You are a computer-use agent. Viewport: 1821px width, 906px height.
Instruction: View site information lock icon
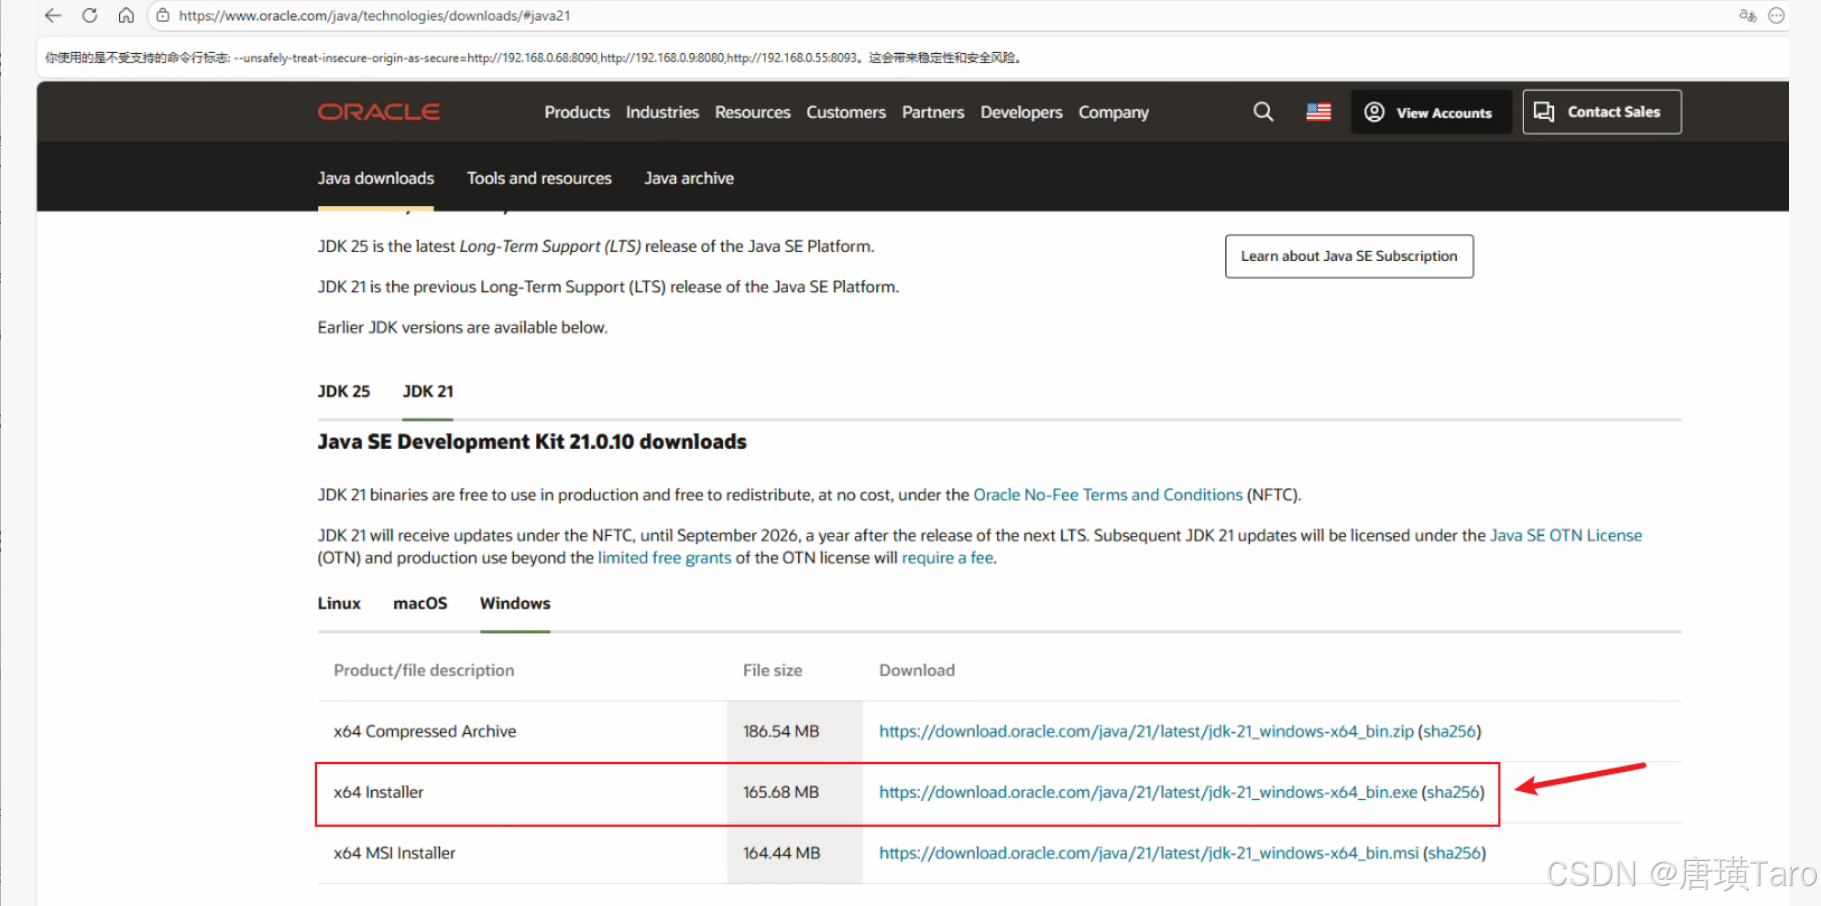[163, 16]
